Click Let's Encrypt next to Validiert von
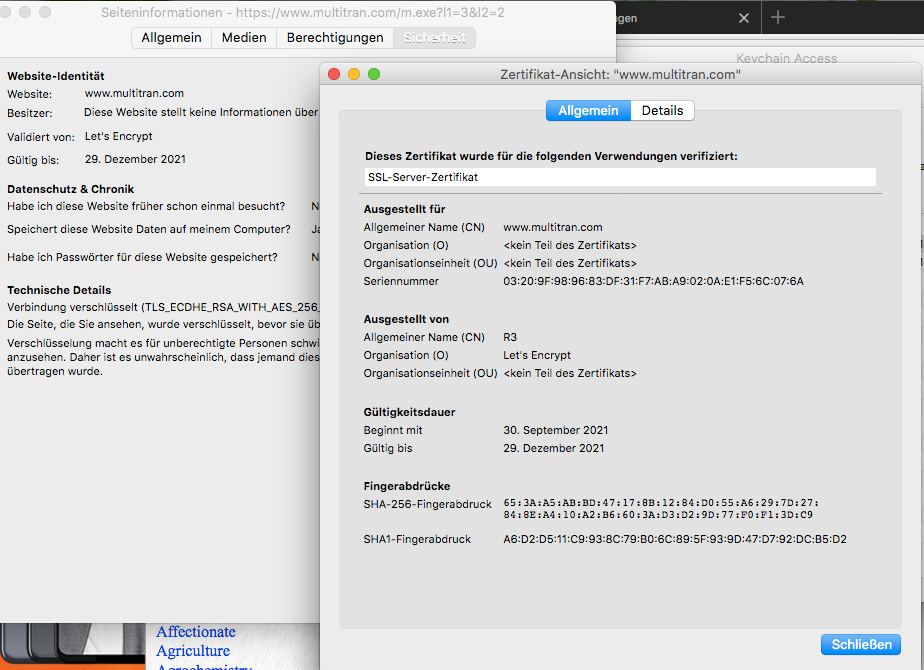924x670 pixels. [118, 136]
